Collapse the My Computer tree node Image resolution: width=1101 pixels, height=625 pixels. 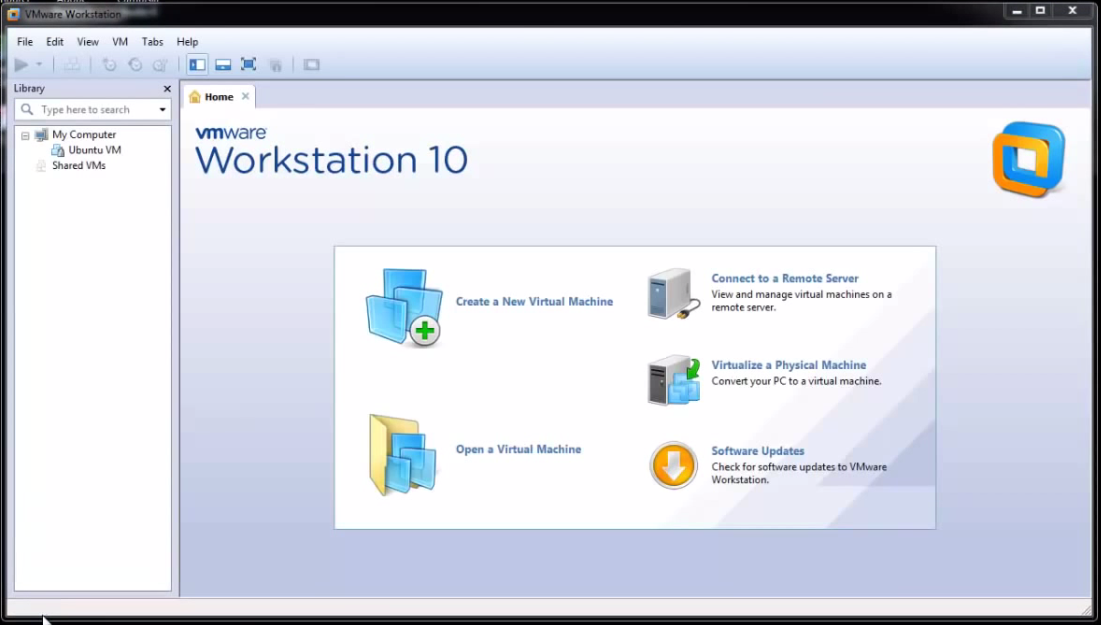click(25, 136)
